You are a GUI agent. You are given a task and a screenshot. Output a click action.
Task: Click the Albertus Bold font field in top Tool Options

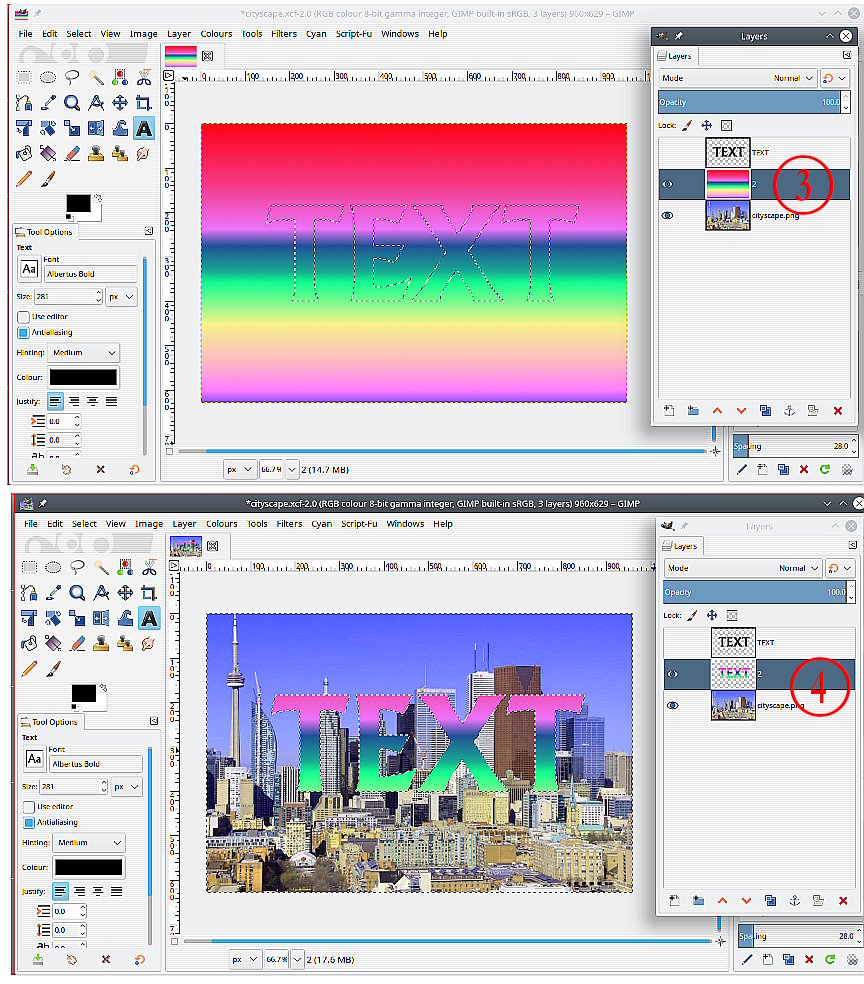90,273
